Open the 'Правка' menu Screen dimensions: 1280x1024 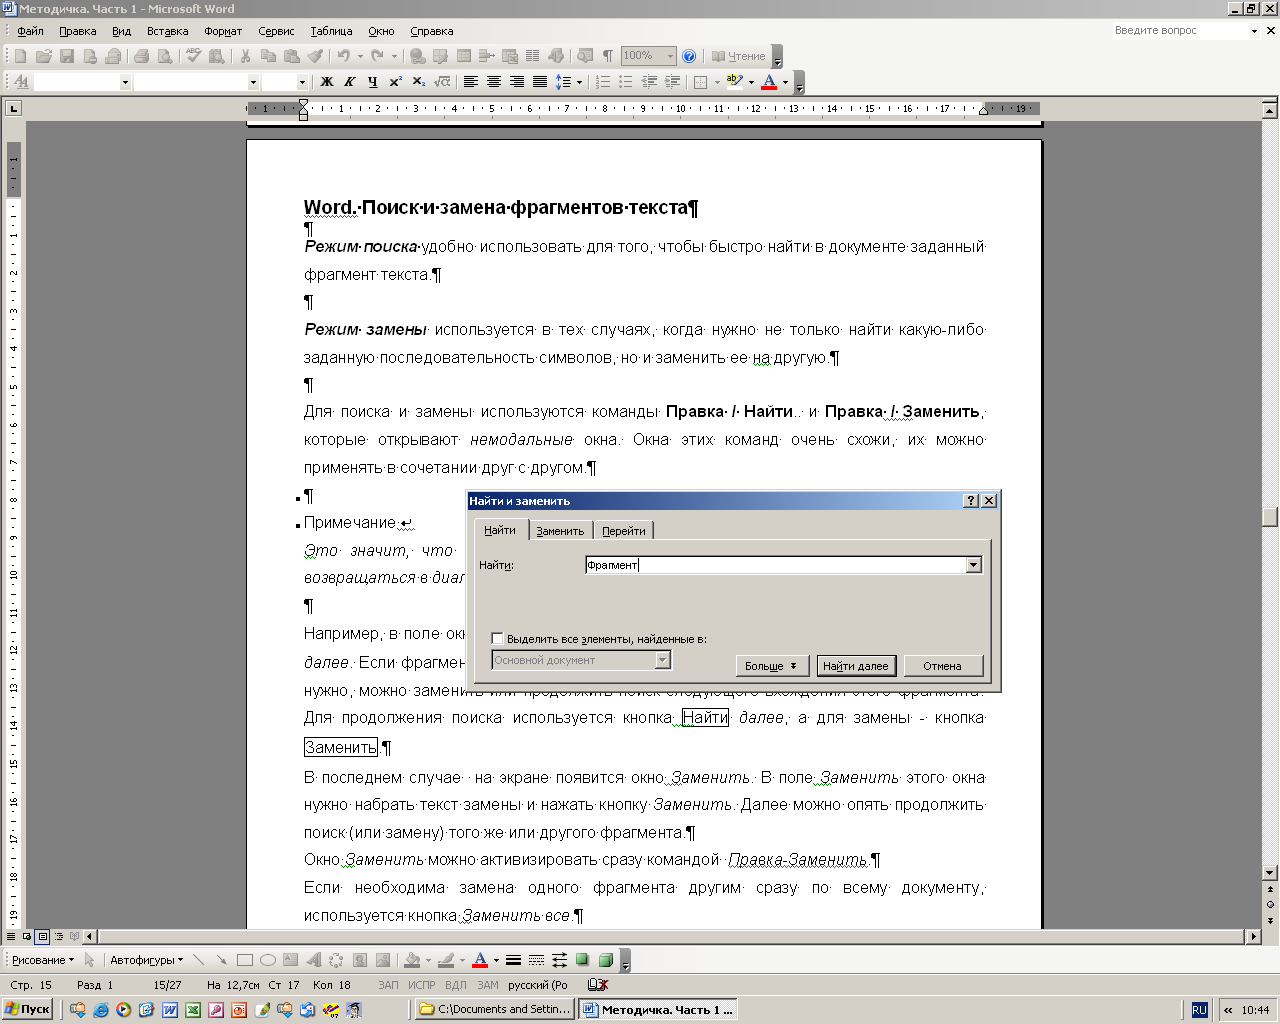click(x=77, y=31)
